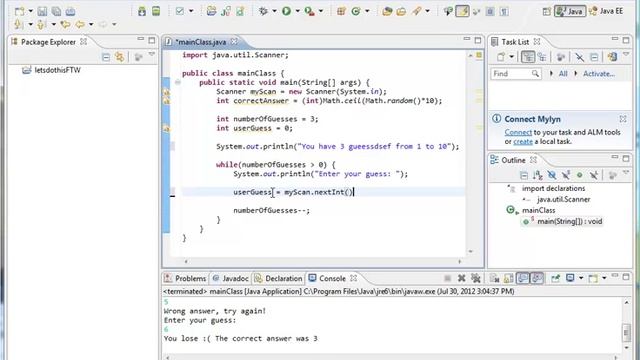This screenshot has width=640, height=360.
Task: Click the Next Annotation icon
Action: point(18,24)
